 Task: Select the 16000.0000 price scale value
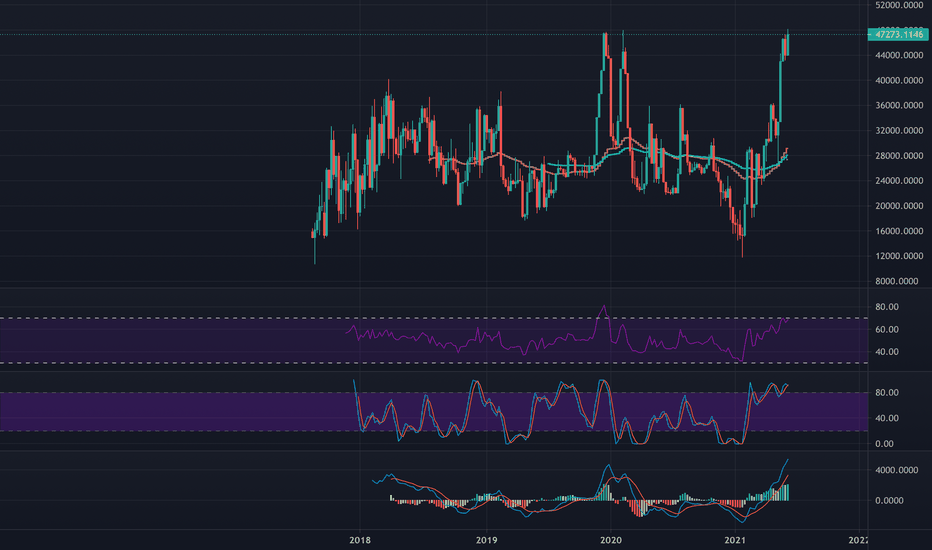click(x=899, y=231)
